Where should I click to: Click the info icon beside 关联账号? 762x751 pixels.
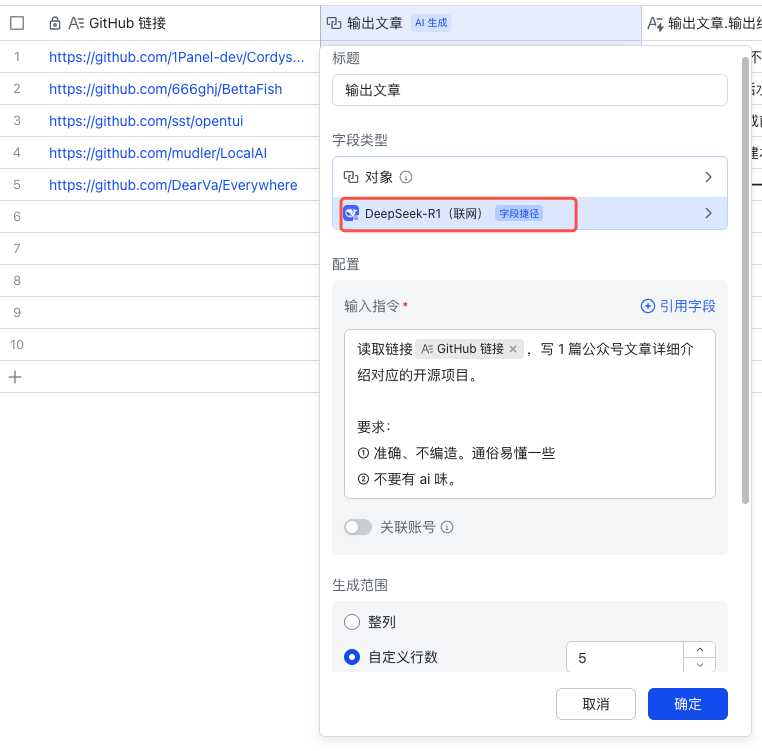point(447,527)
